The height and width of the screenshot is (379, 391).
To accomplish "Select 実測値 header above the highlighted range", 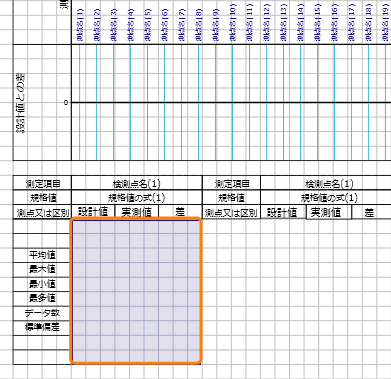I will tap(137, 212).
